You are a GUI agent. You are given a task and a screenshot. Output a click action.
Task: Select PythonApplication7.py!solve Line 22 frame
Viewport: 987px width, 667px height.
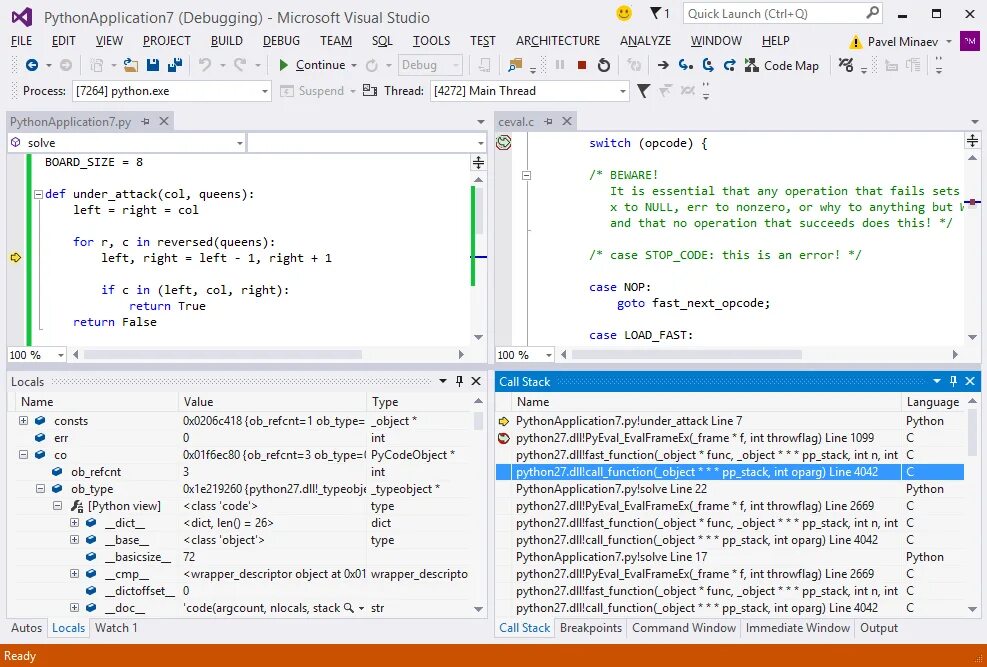[x=730, y=488]
